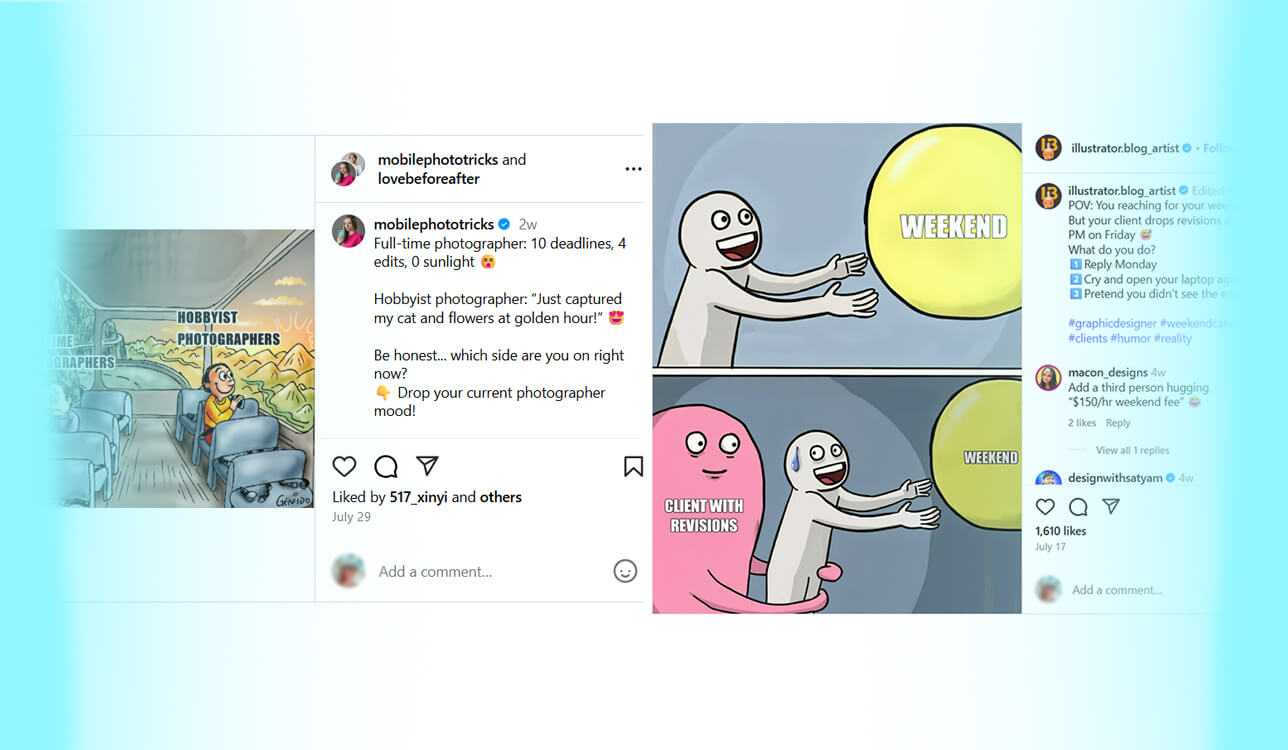Image resolution: width=1288 pixels, height=750 pixels.
Task: Open the macon_designs profile avatar
Action: (x=1048, y=377)
